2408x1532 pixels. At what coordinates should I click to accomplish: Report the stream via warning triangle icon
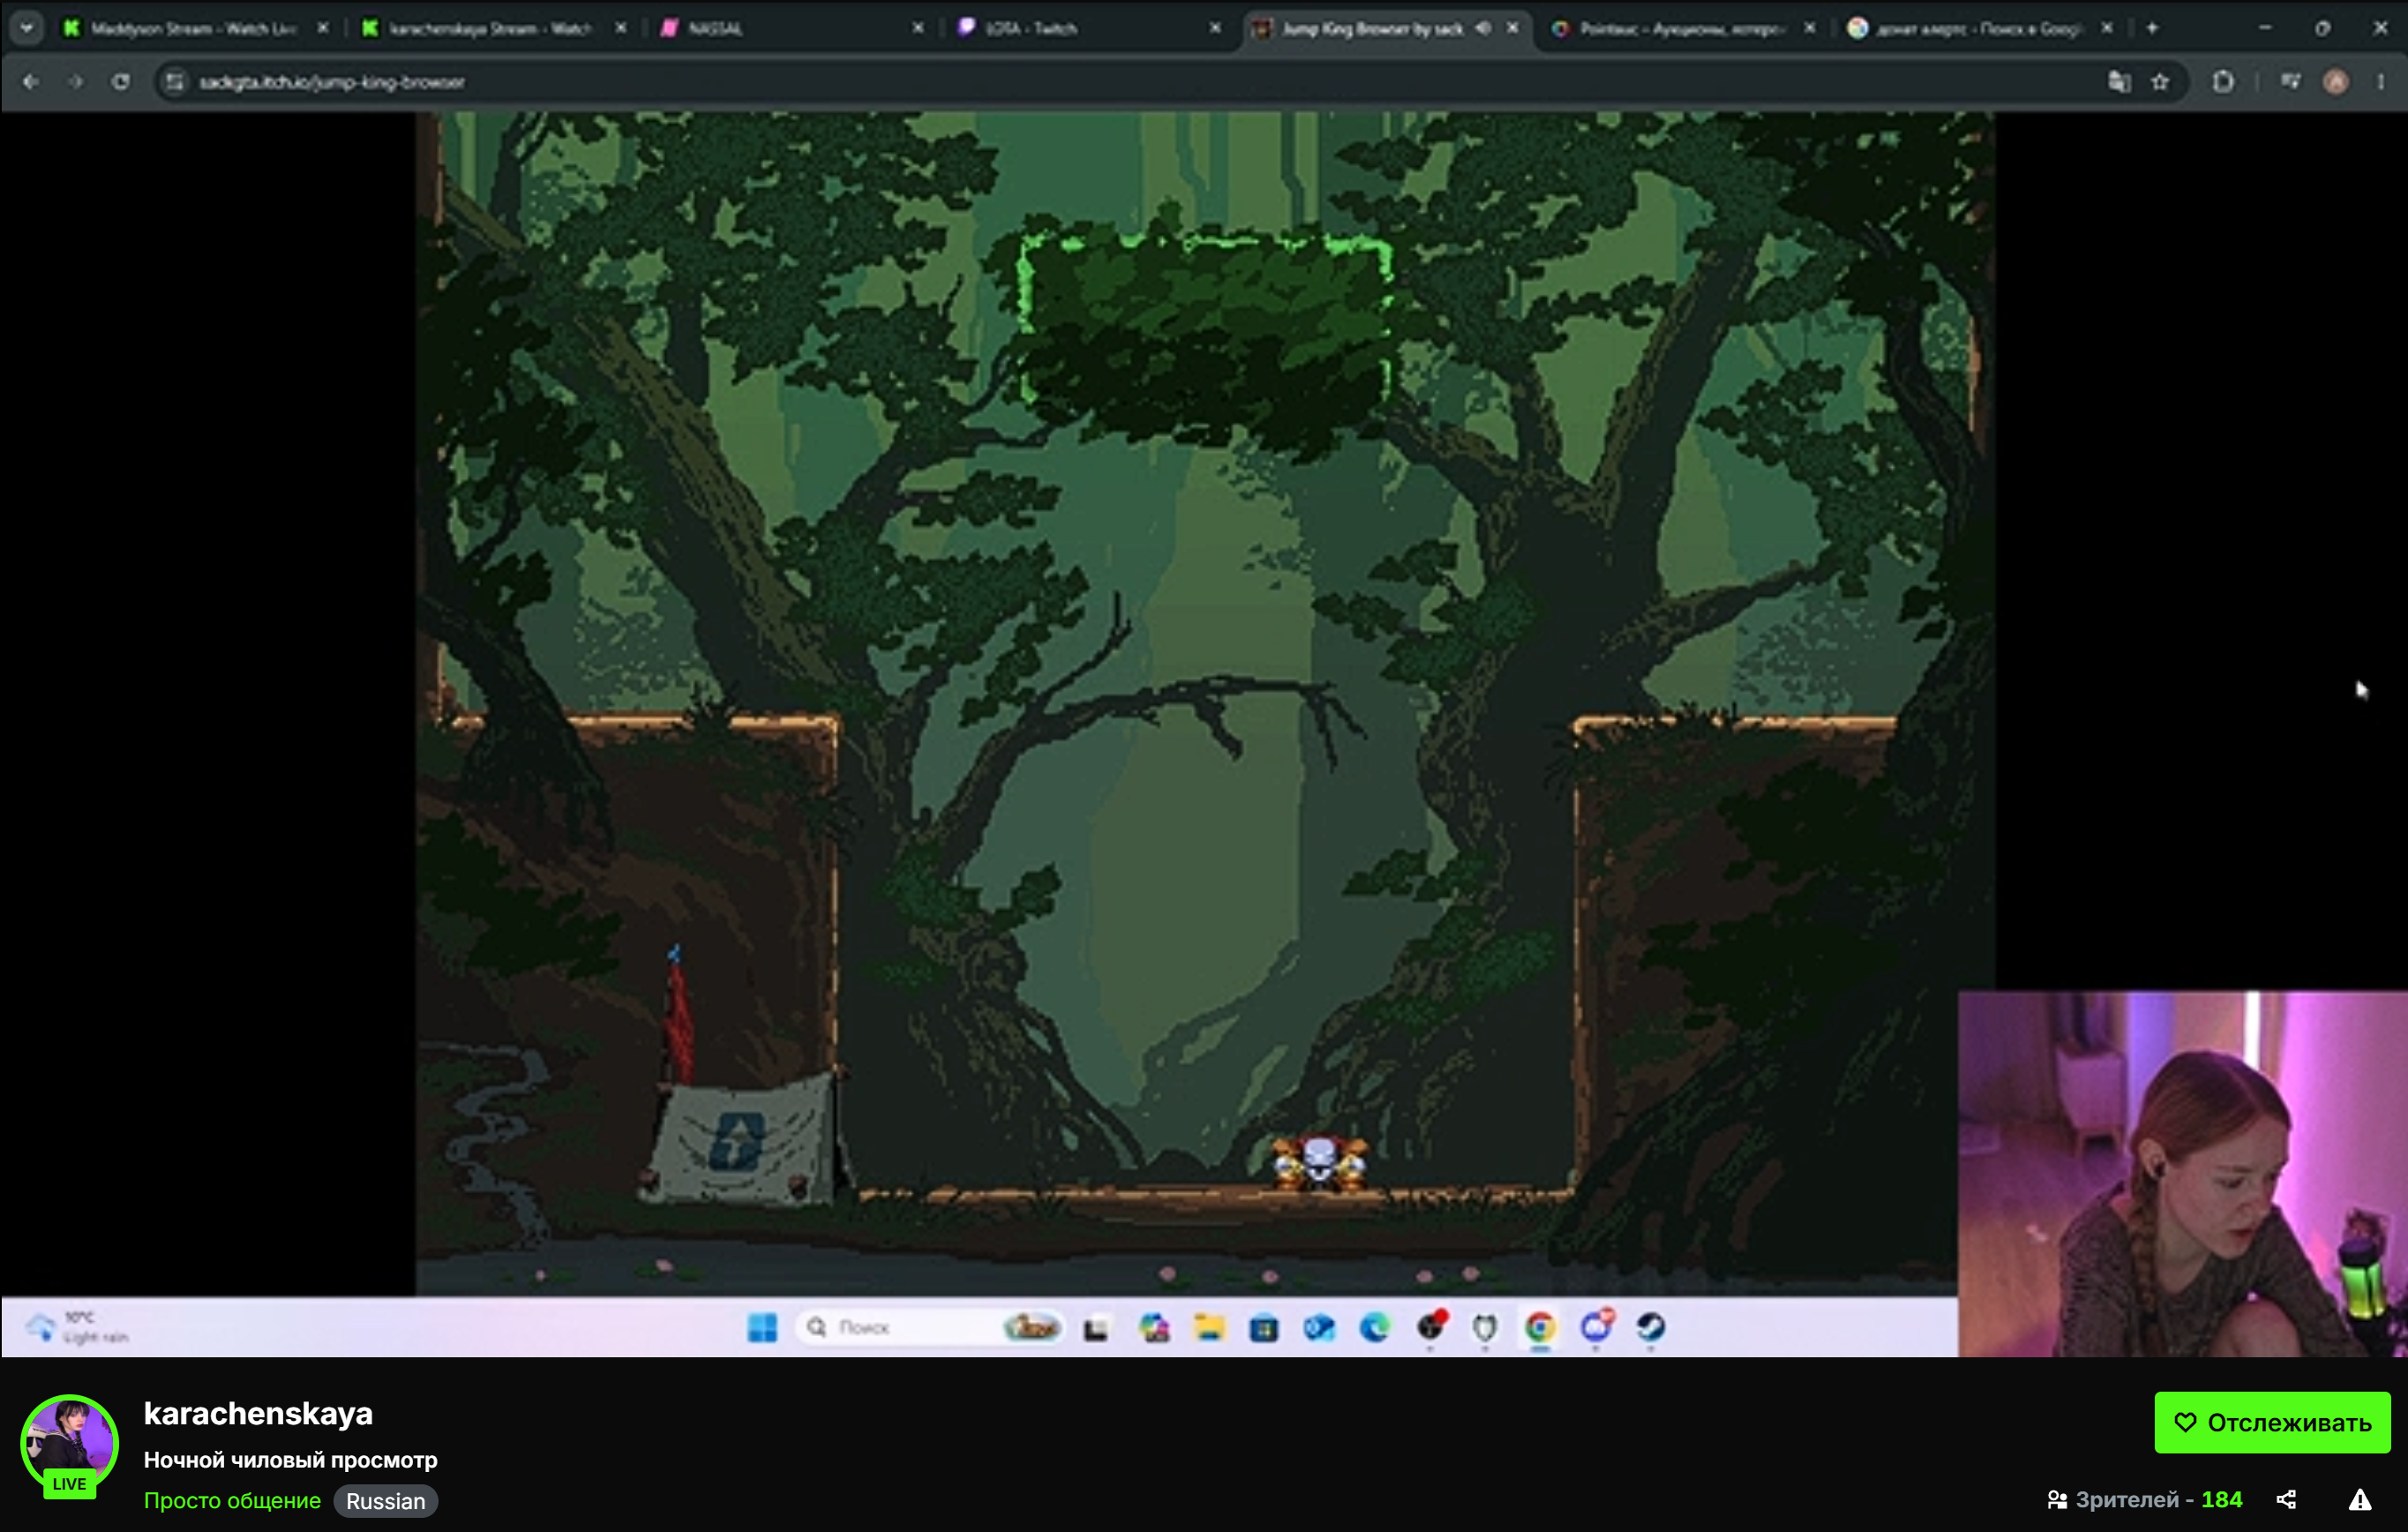(2360, 1500)
